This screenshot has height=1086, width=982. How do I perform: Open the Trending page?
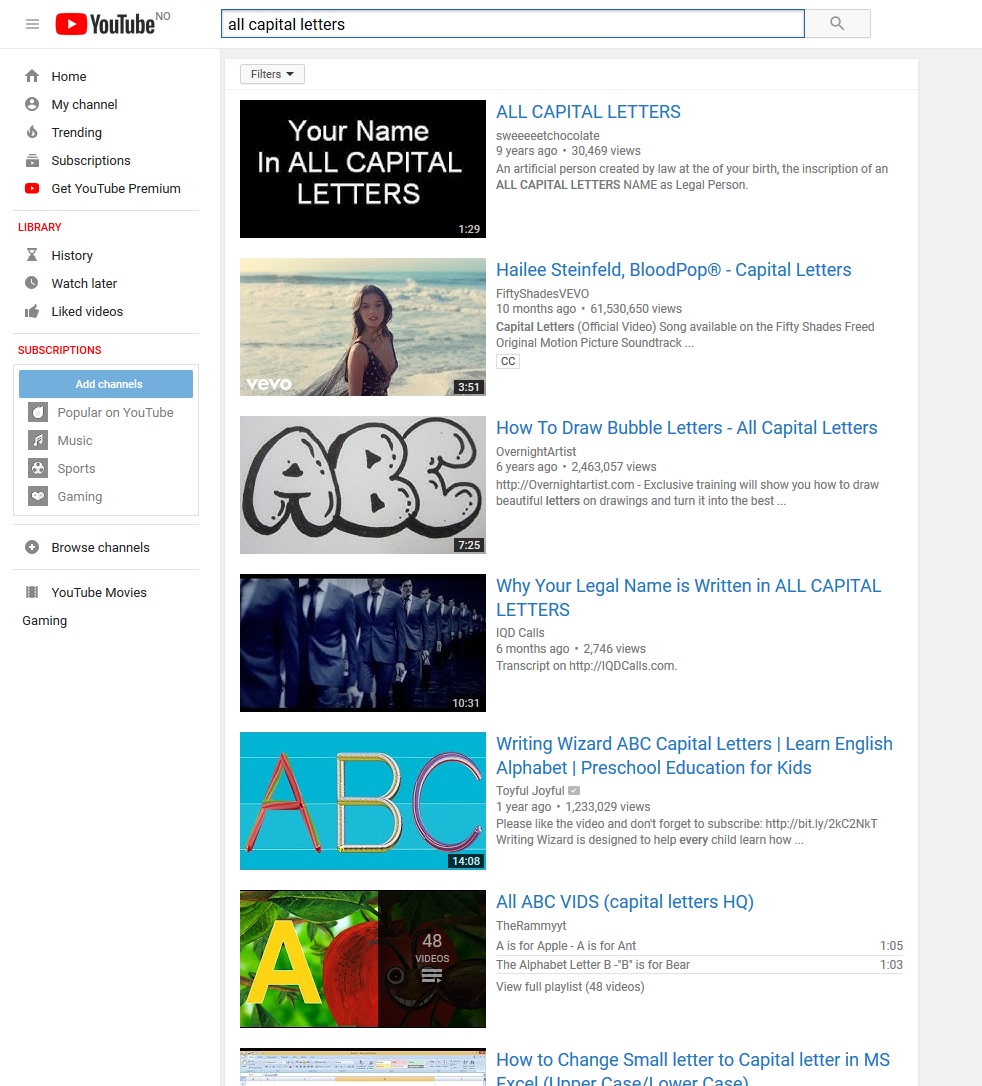click(76, 132)
